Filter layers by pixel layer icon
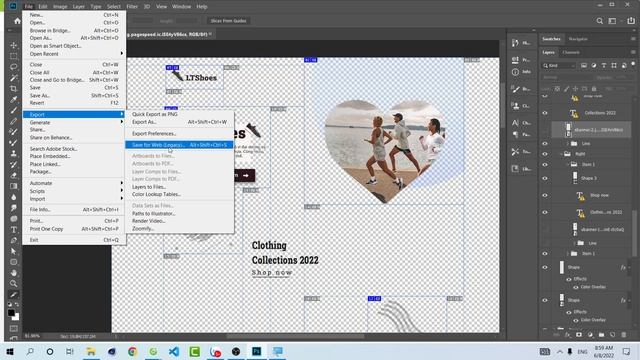 click(x=584, y=66)
